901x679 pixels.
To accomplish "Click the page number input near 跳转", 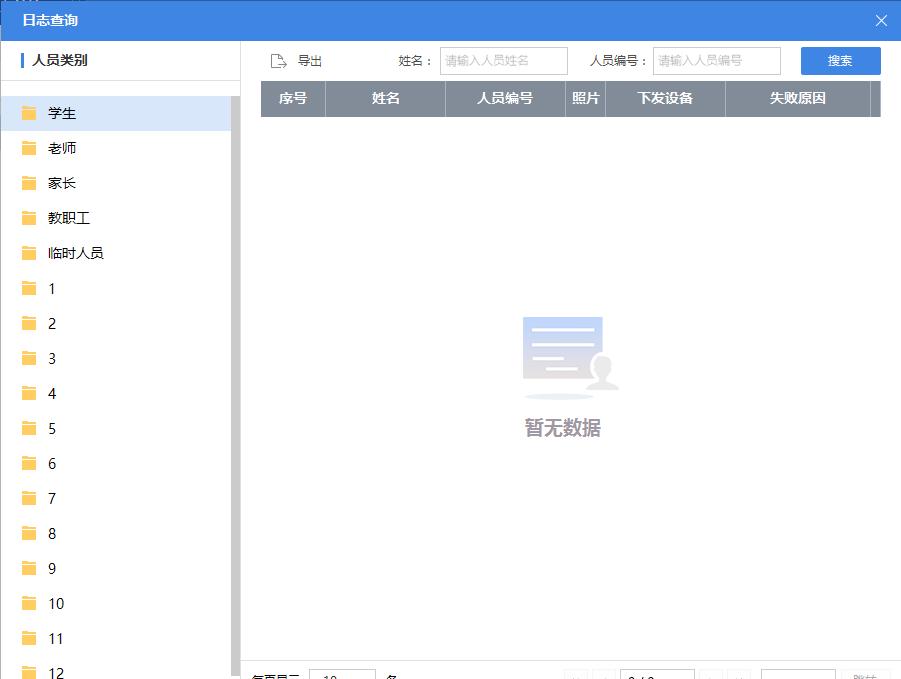I will pyautogui.click(x=796, y=676).
